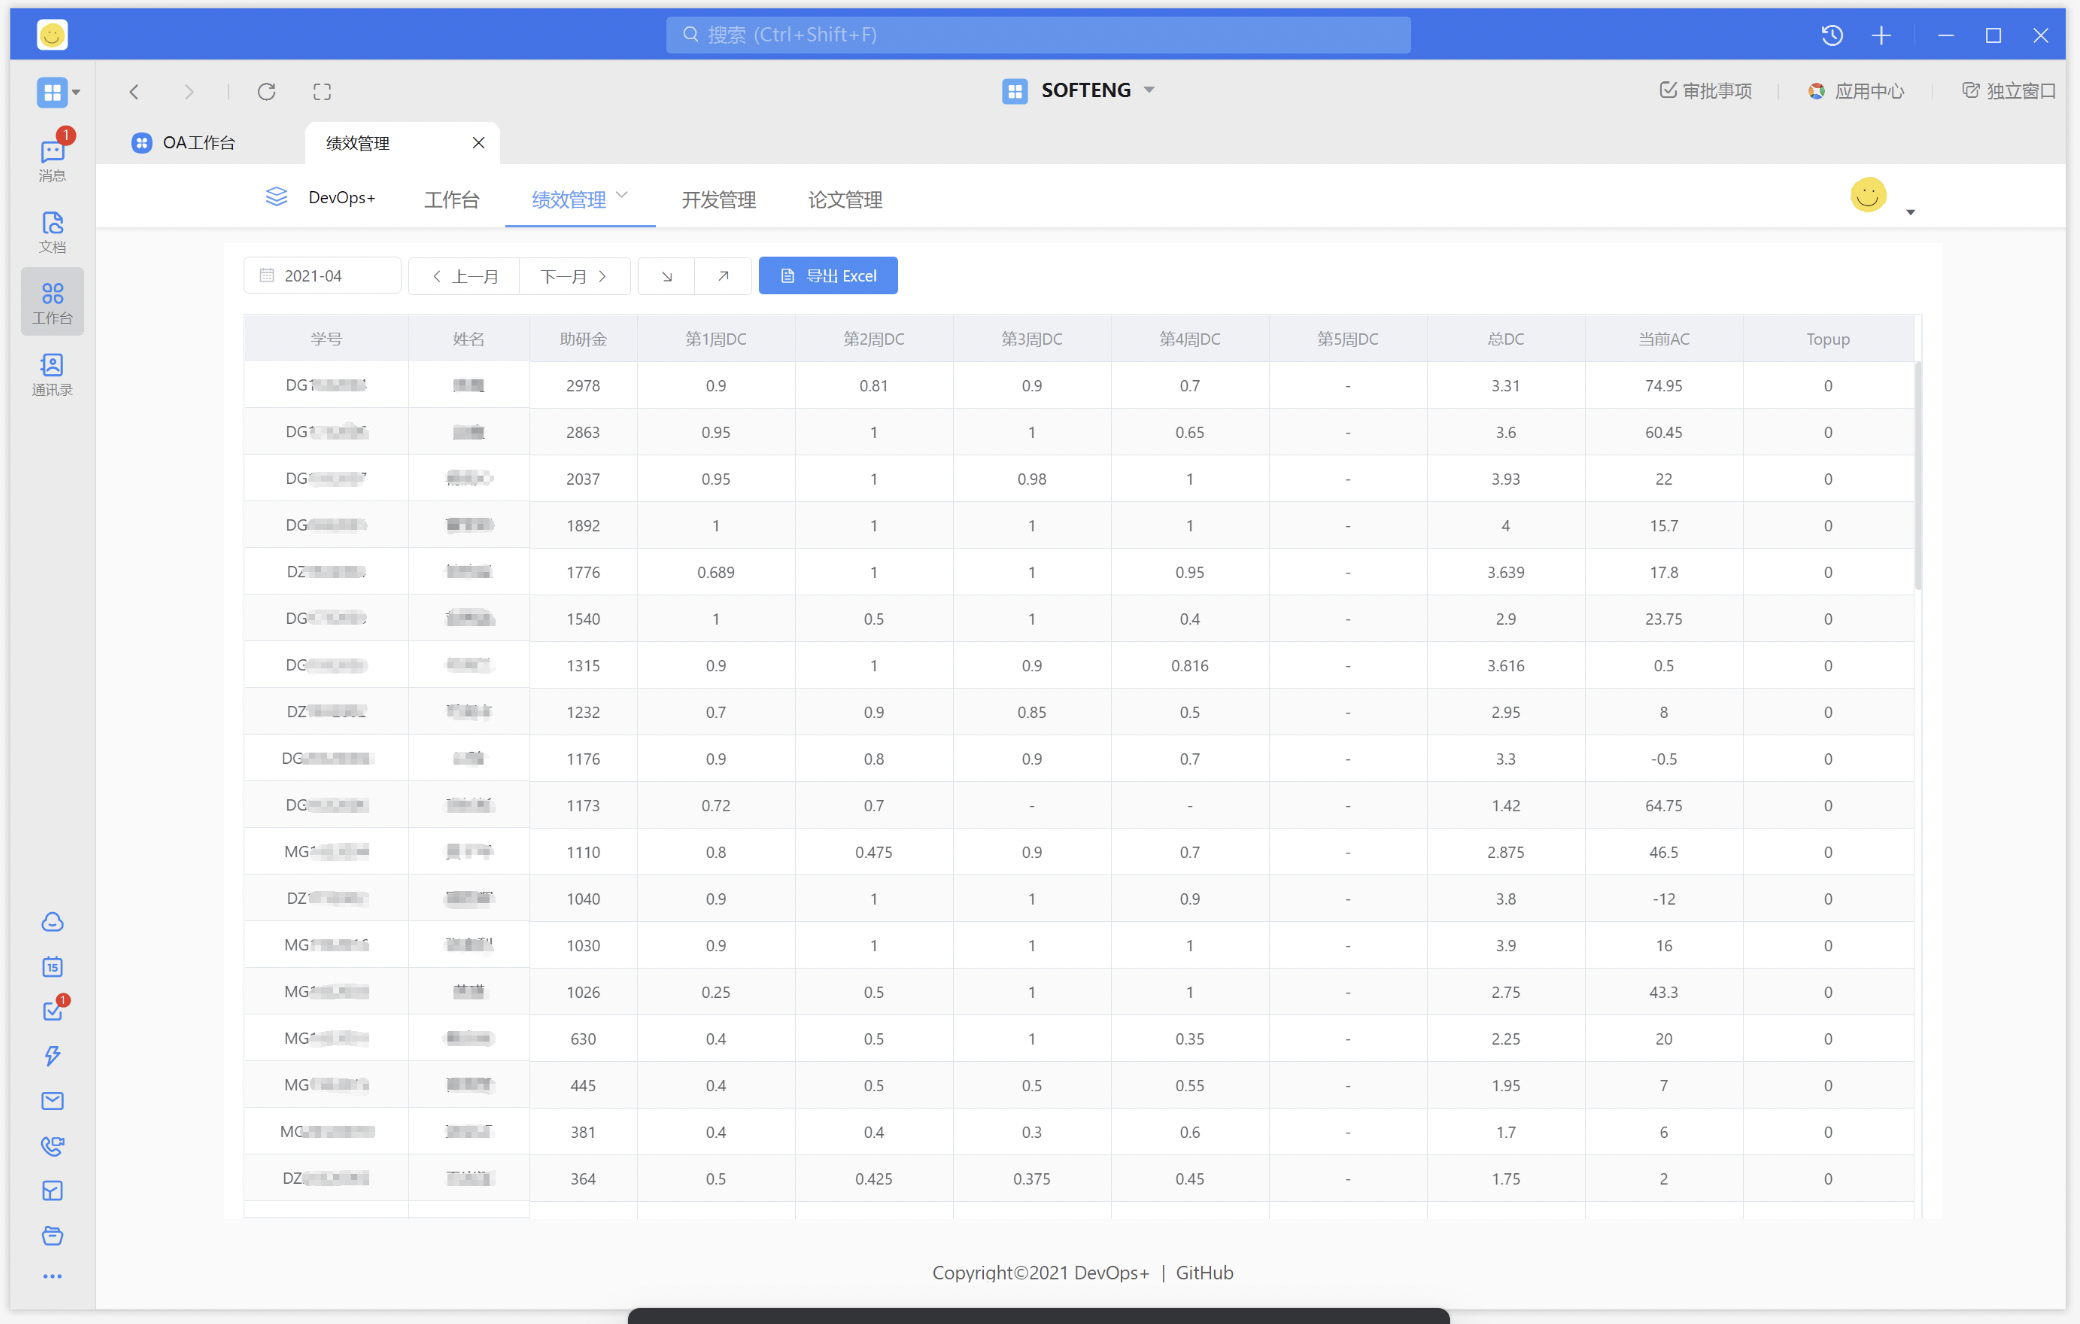Open the 论文管理 menu item
2080x1324 pixels.
[844, 200]
